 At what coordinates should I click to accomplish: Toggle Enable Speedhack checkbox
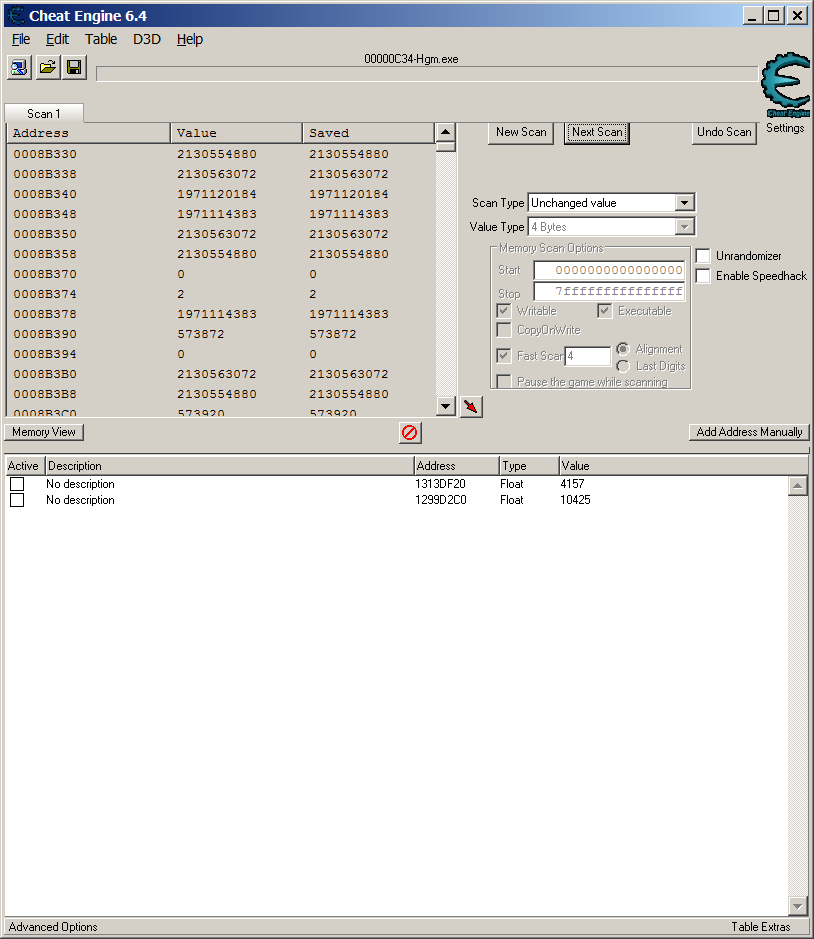click(703, 276)
